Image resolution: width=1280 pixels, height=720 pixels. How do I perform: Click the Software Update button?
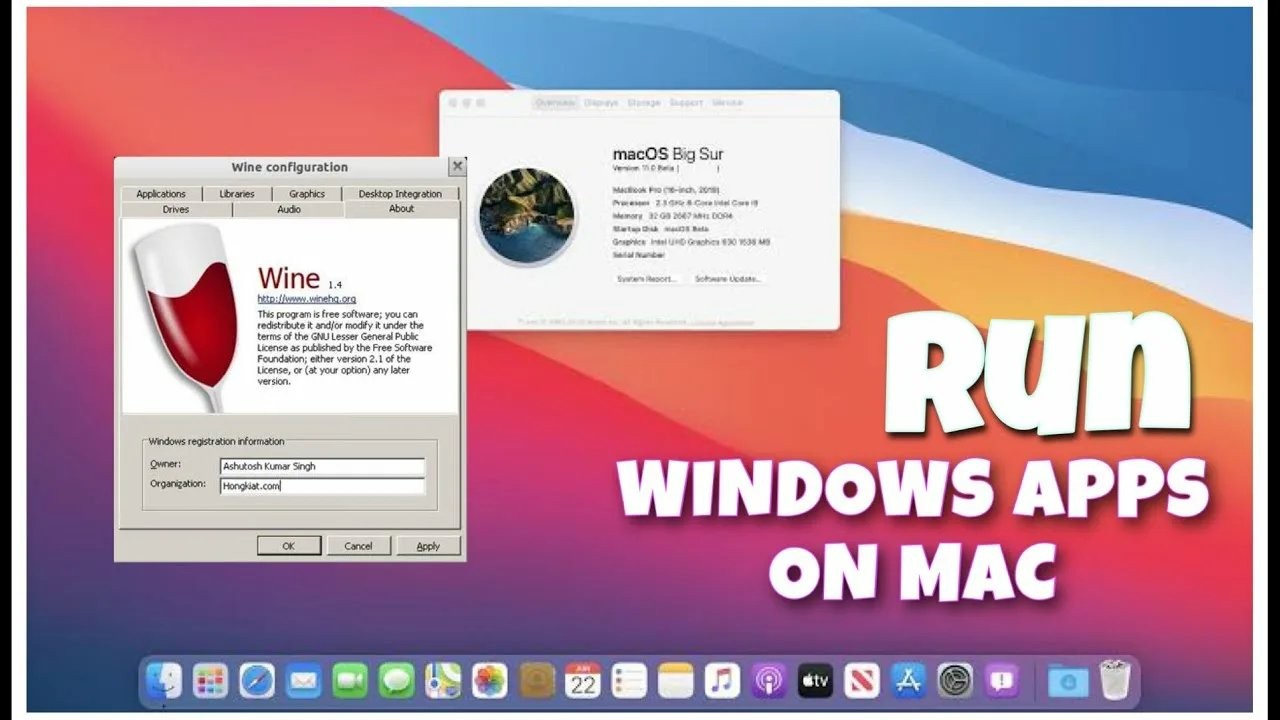728,279
